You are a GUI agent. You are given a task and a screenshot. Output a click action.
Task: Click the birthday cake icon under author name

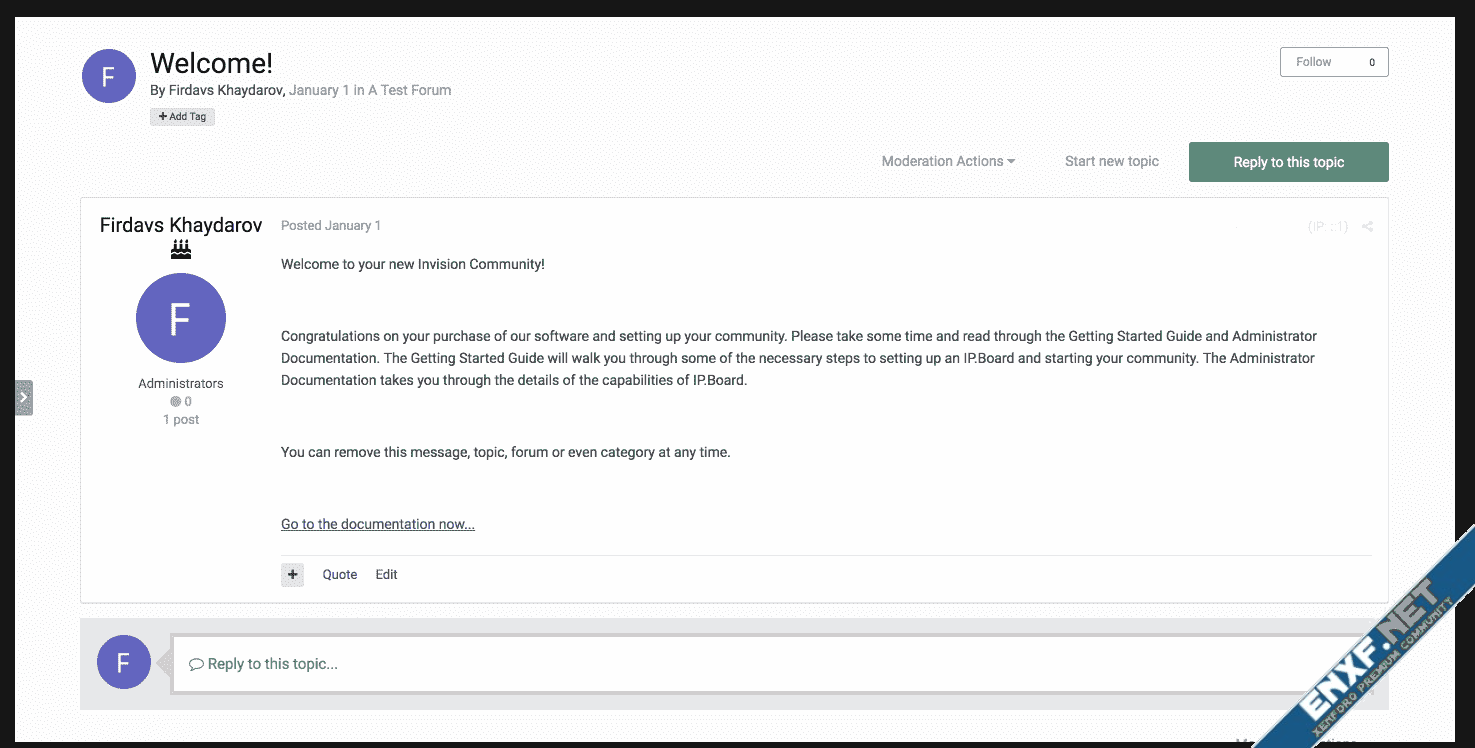tap(181, 249)
